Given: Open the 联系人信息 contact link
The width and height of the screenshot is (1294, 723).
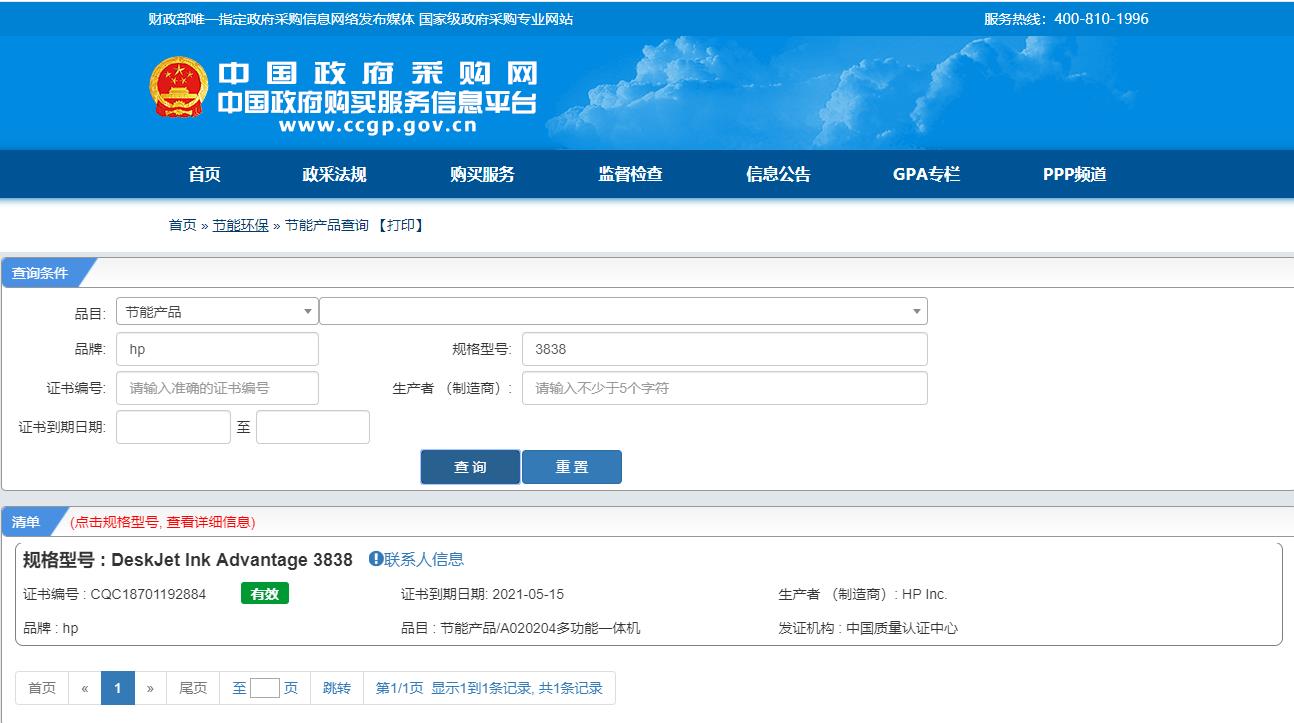Looking at the screenshot, I should pos(424,559).
